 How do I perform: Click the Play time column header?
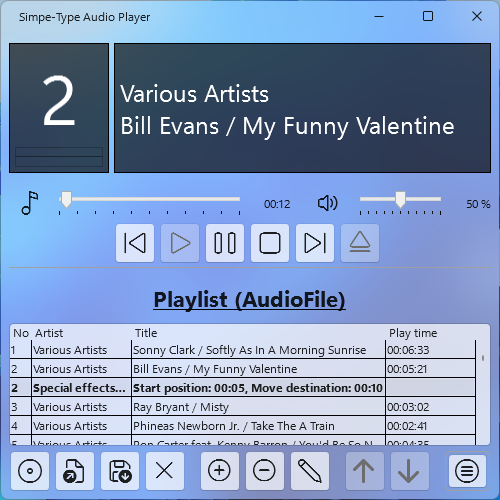click(x=413, y=333)
